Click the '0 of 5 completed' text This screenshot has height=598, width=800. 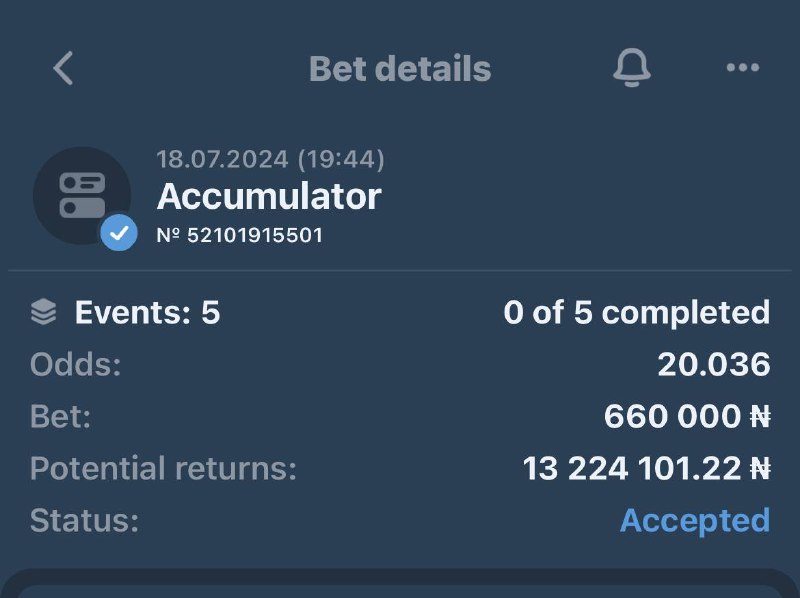point(636,313)
